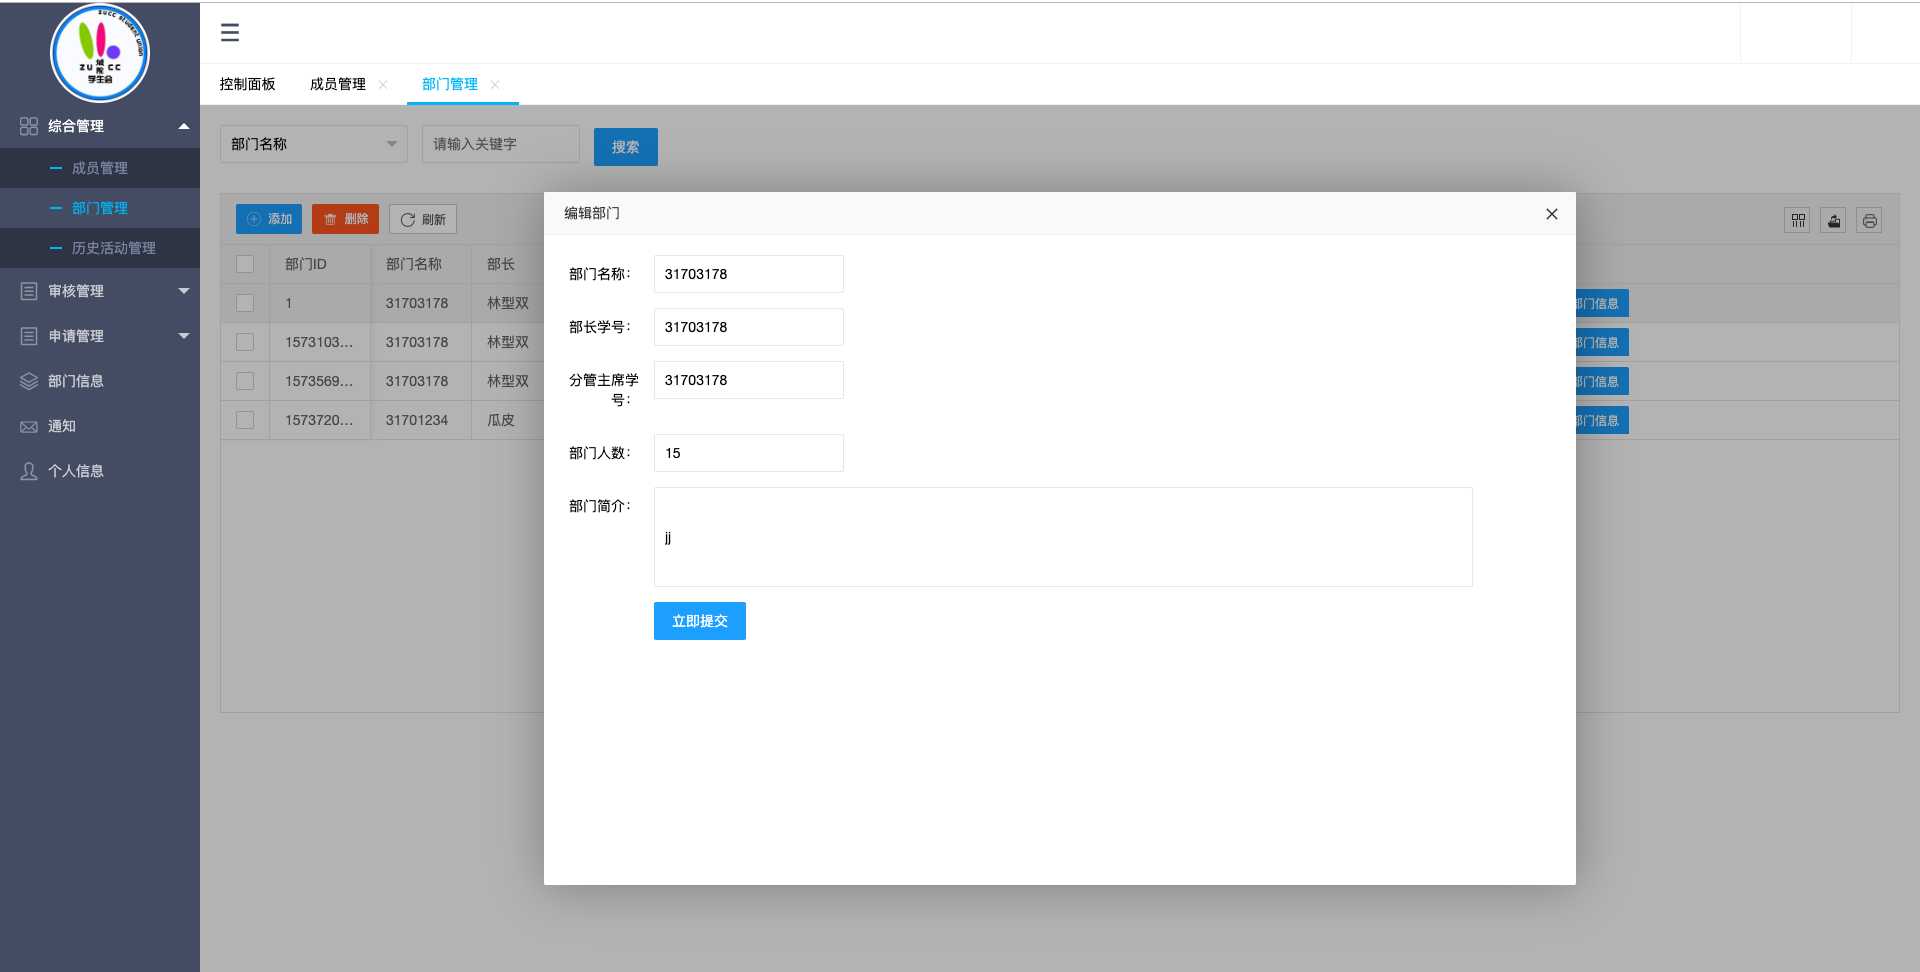Click the hamburger menu icon in the header
Screen dimensions: 1920x972
(230, 33)
